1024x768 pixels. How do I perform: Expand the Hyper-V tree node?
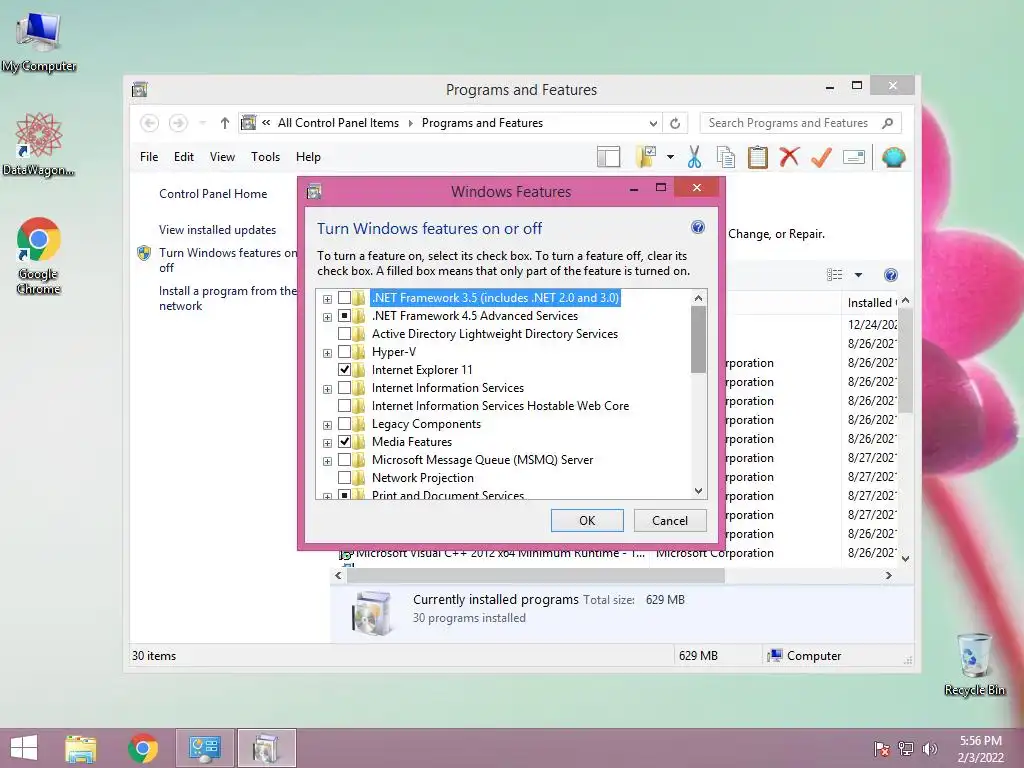(327, 353)
